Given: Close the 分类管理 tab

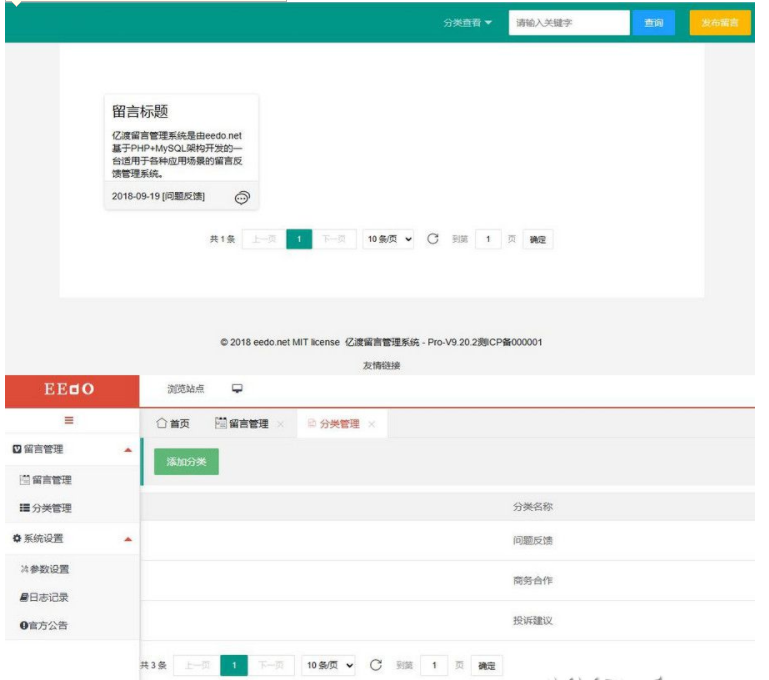Looking at the screenshot, I should click(x=372, y=424).
